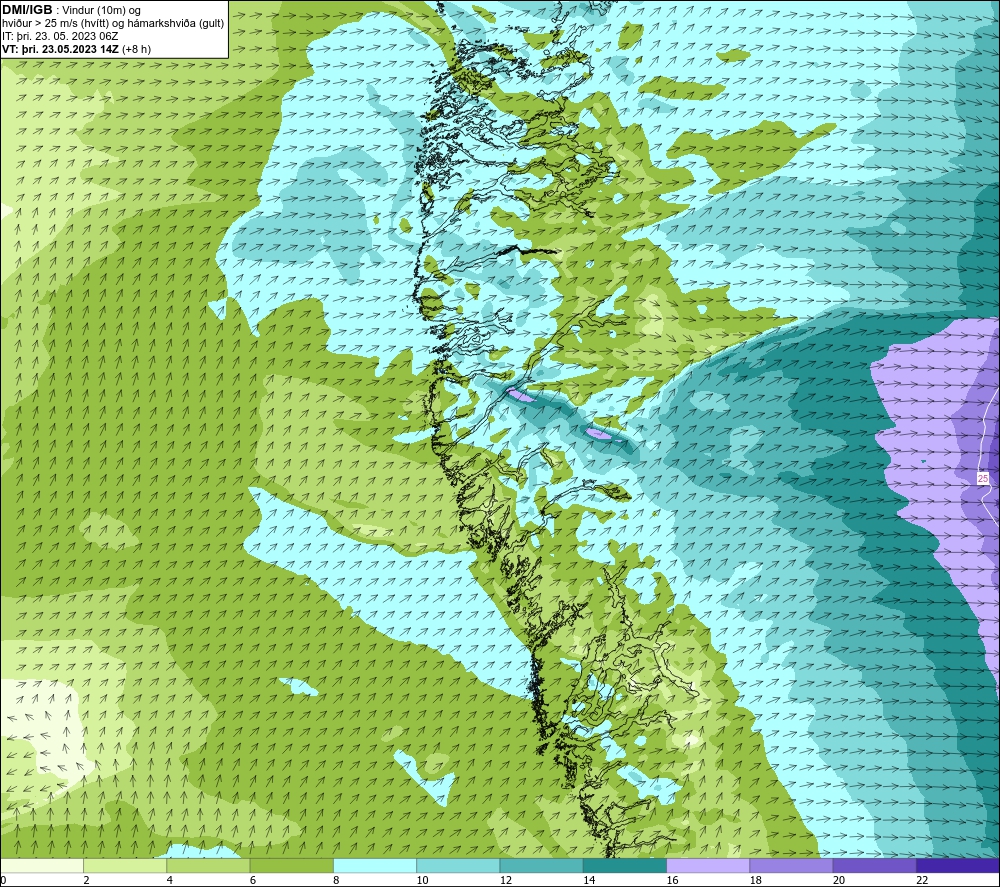Click the 8–10 m/s light cyan swatch
Image resolution: width=1000 pixels, height=887 pixels.
click(x=375, y=865)
